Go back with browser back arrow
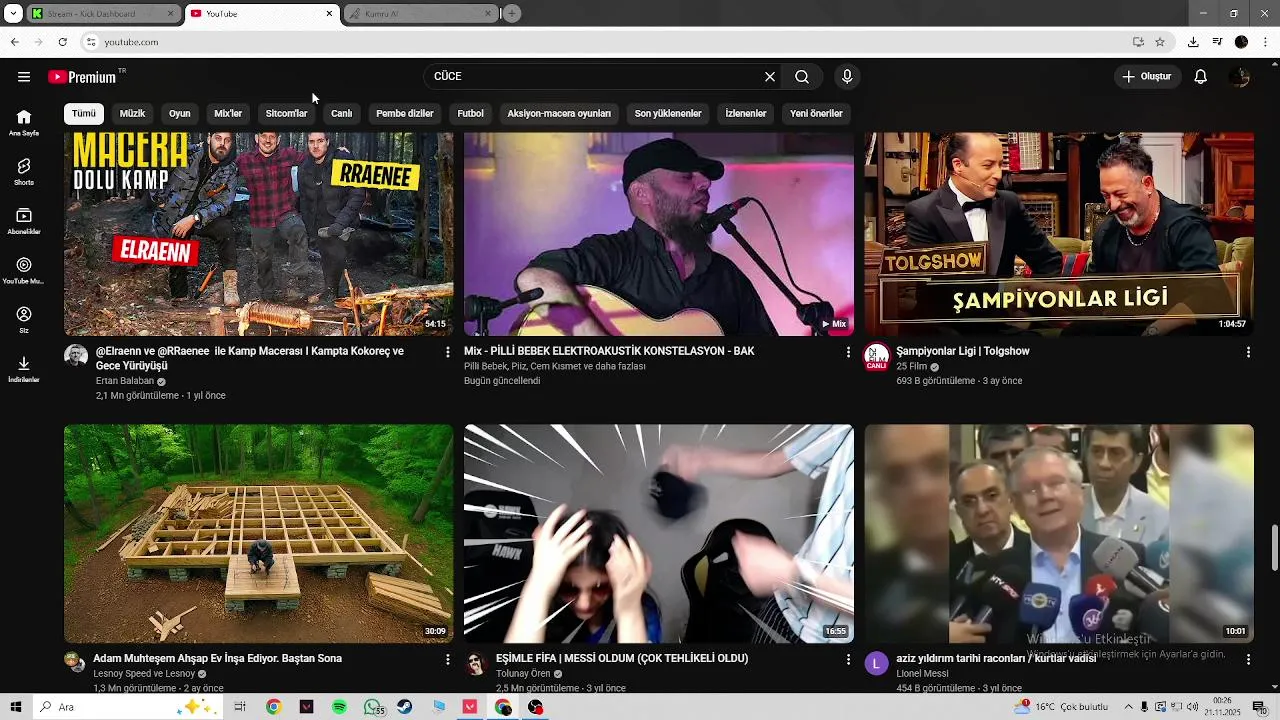The width and height of the screenshot is (1280, 720). (x=14, y=42)
